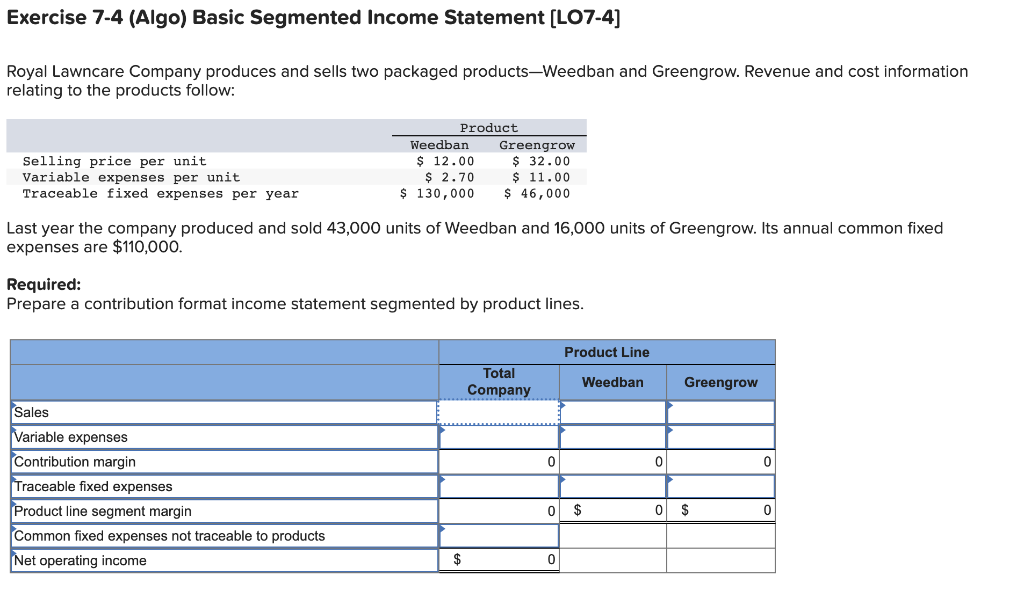Select Total Company Common fixed expenses cell
This screenshot has height=612, width=1024.
(498, 536)
